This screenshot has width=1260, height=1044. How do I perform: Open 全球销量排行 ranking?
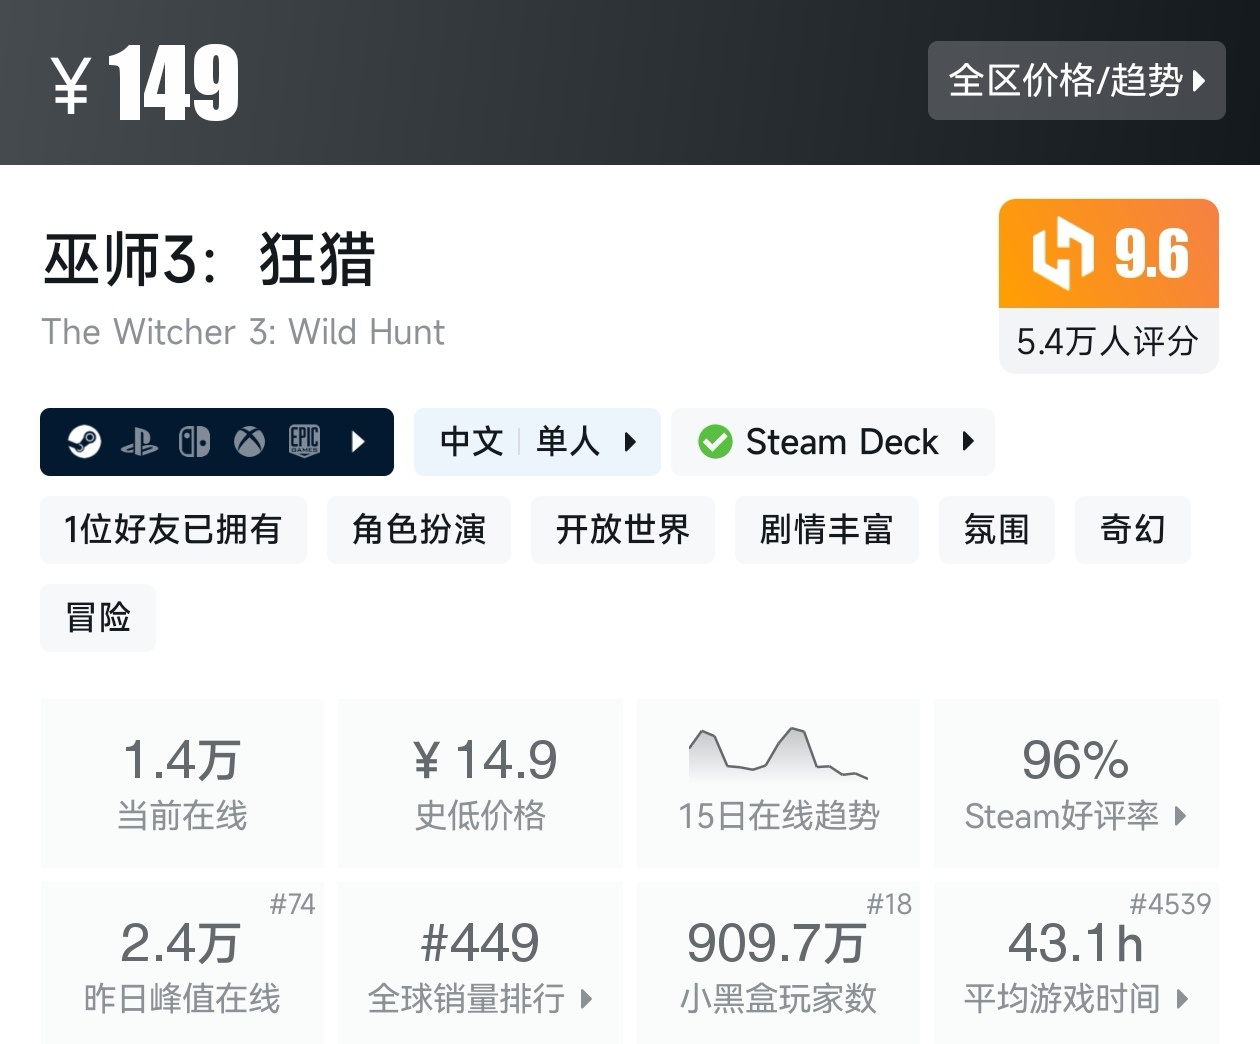(x=480, y=962)
